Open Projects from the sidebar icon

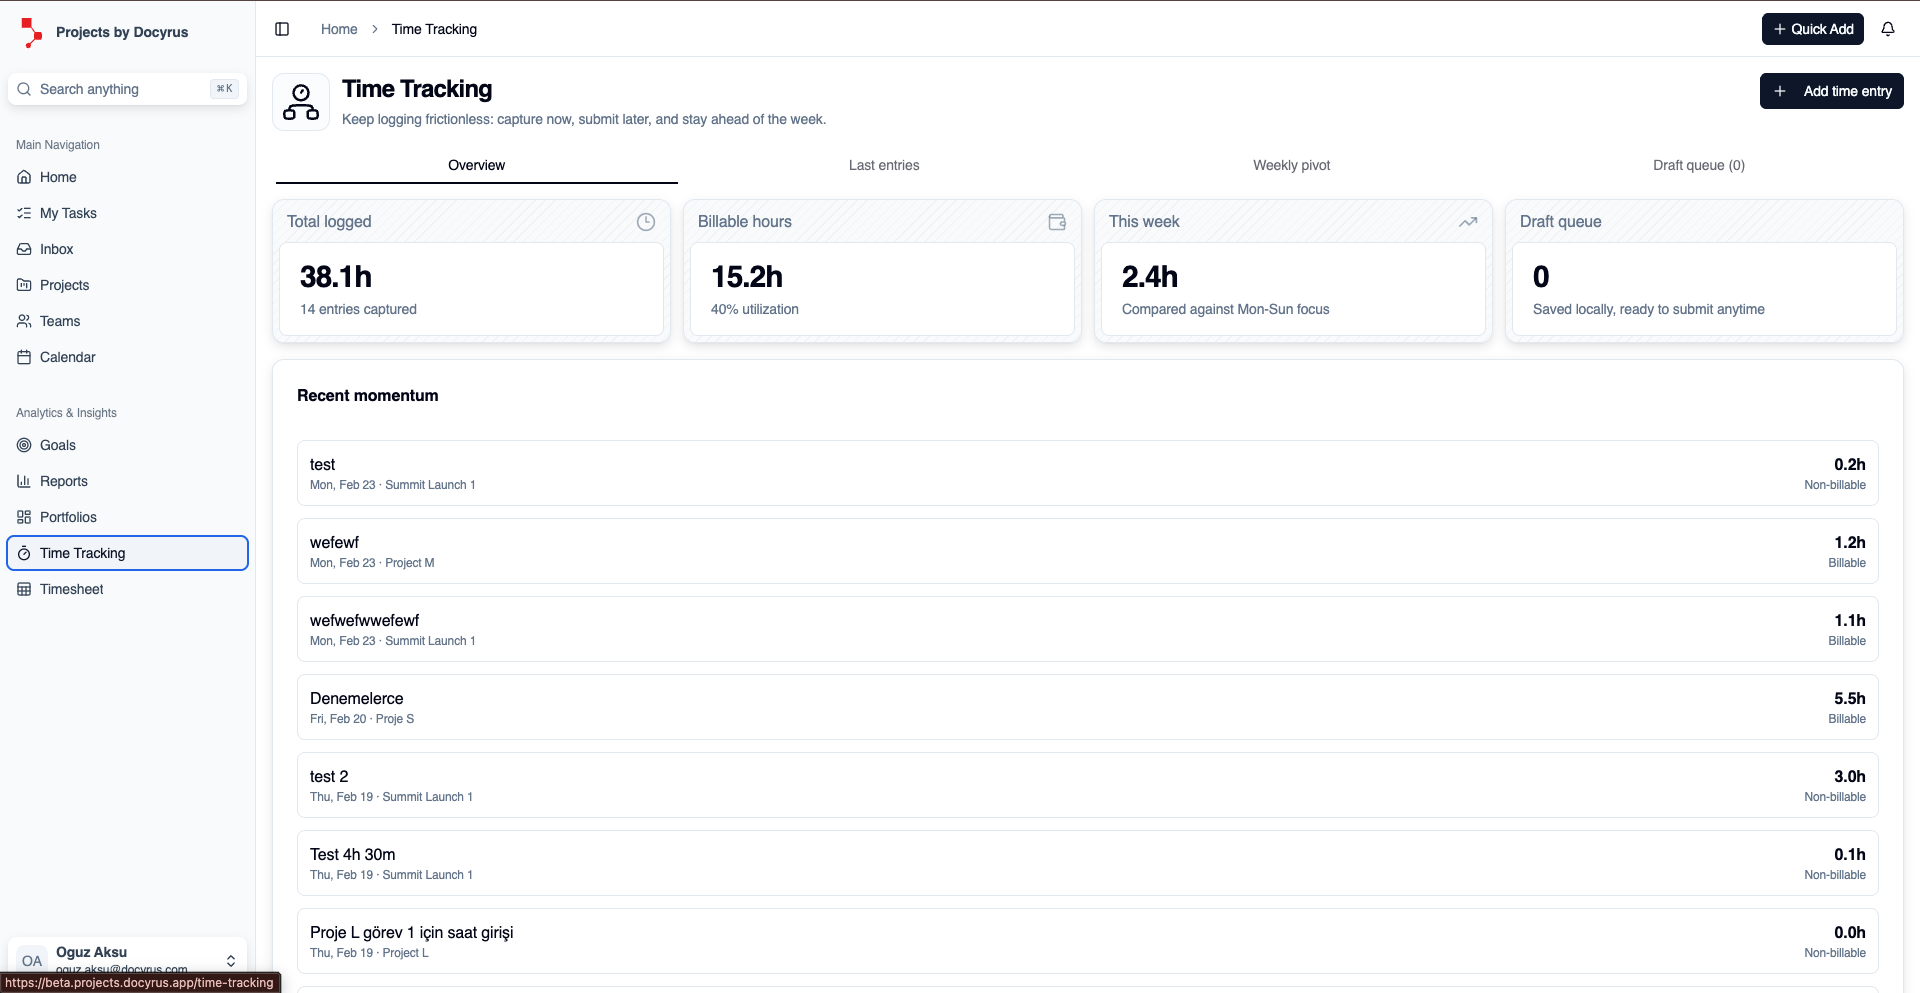[x=23, y=285]
